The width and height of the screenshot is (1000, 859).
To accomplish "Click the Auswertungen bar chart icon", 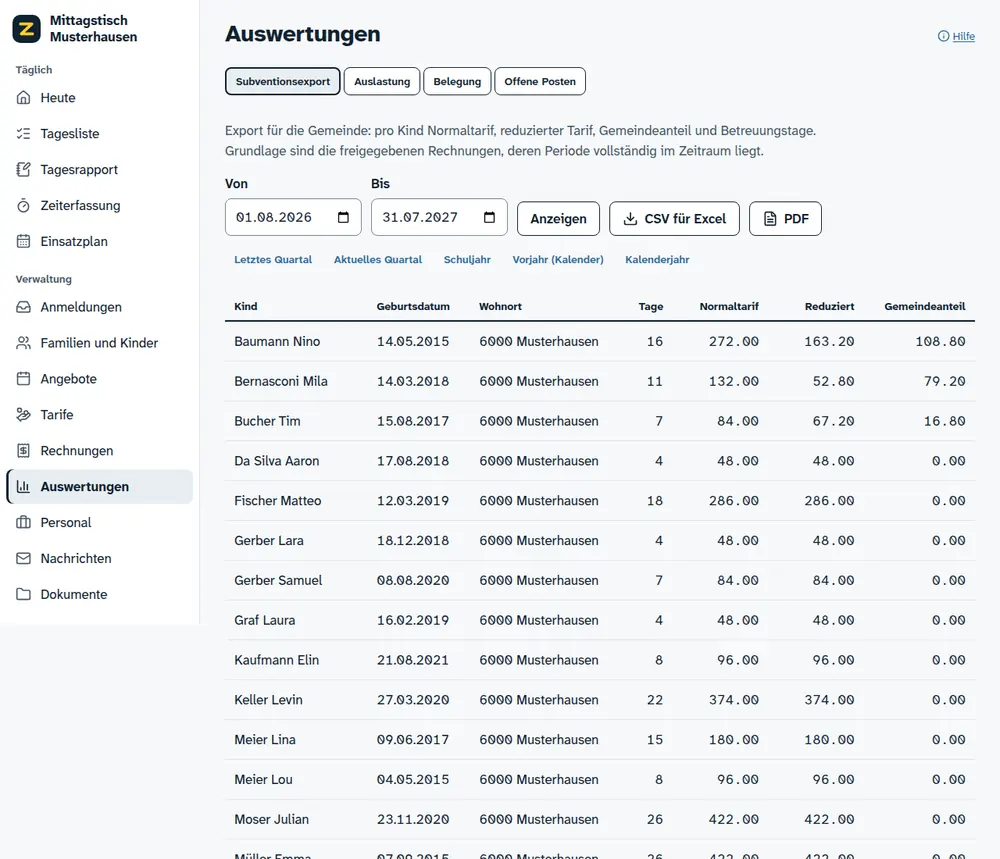I will [x=24, y=487].
